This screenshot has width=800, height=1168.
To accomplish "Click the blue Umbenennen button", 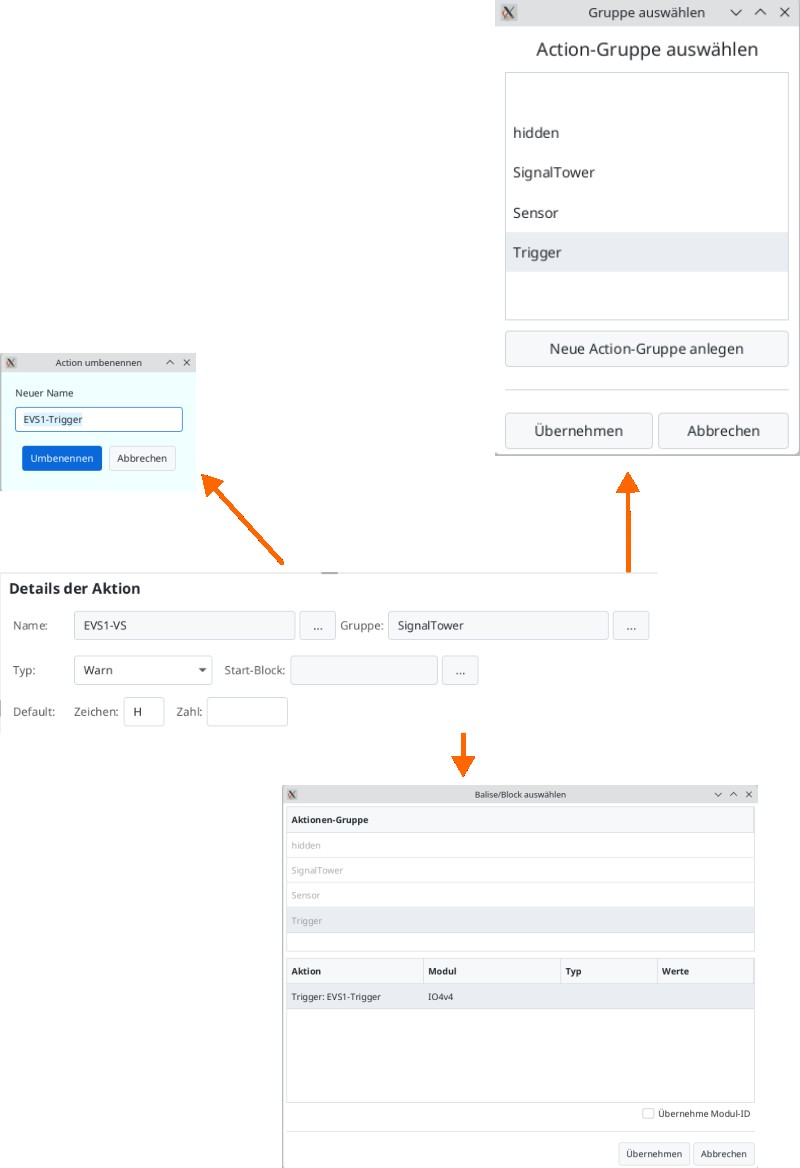I will pyautogui.click(x=62, y=458).
